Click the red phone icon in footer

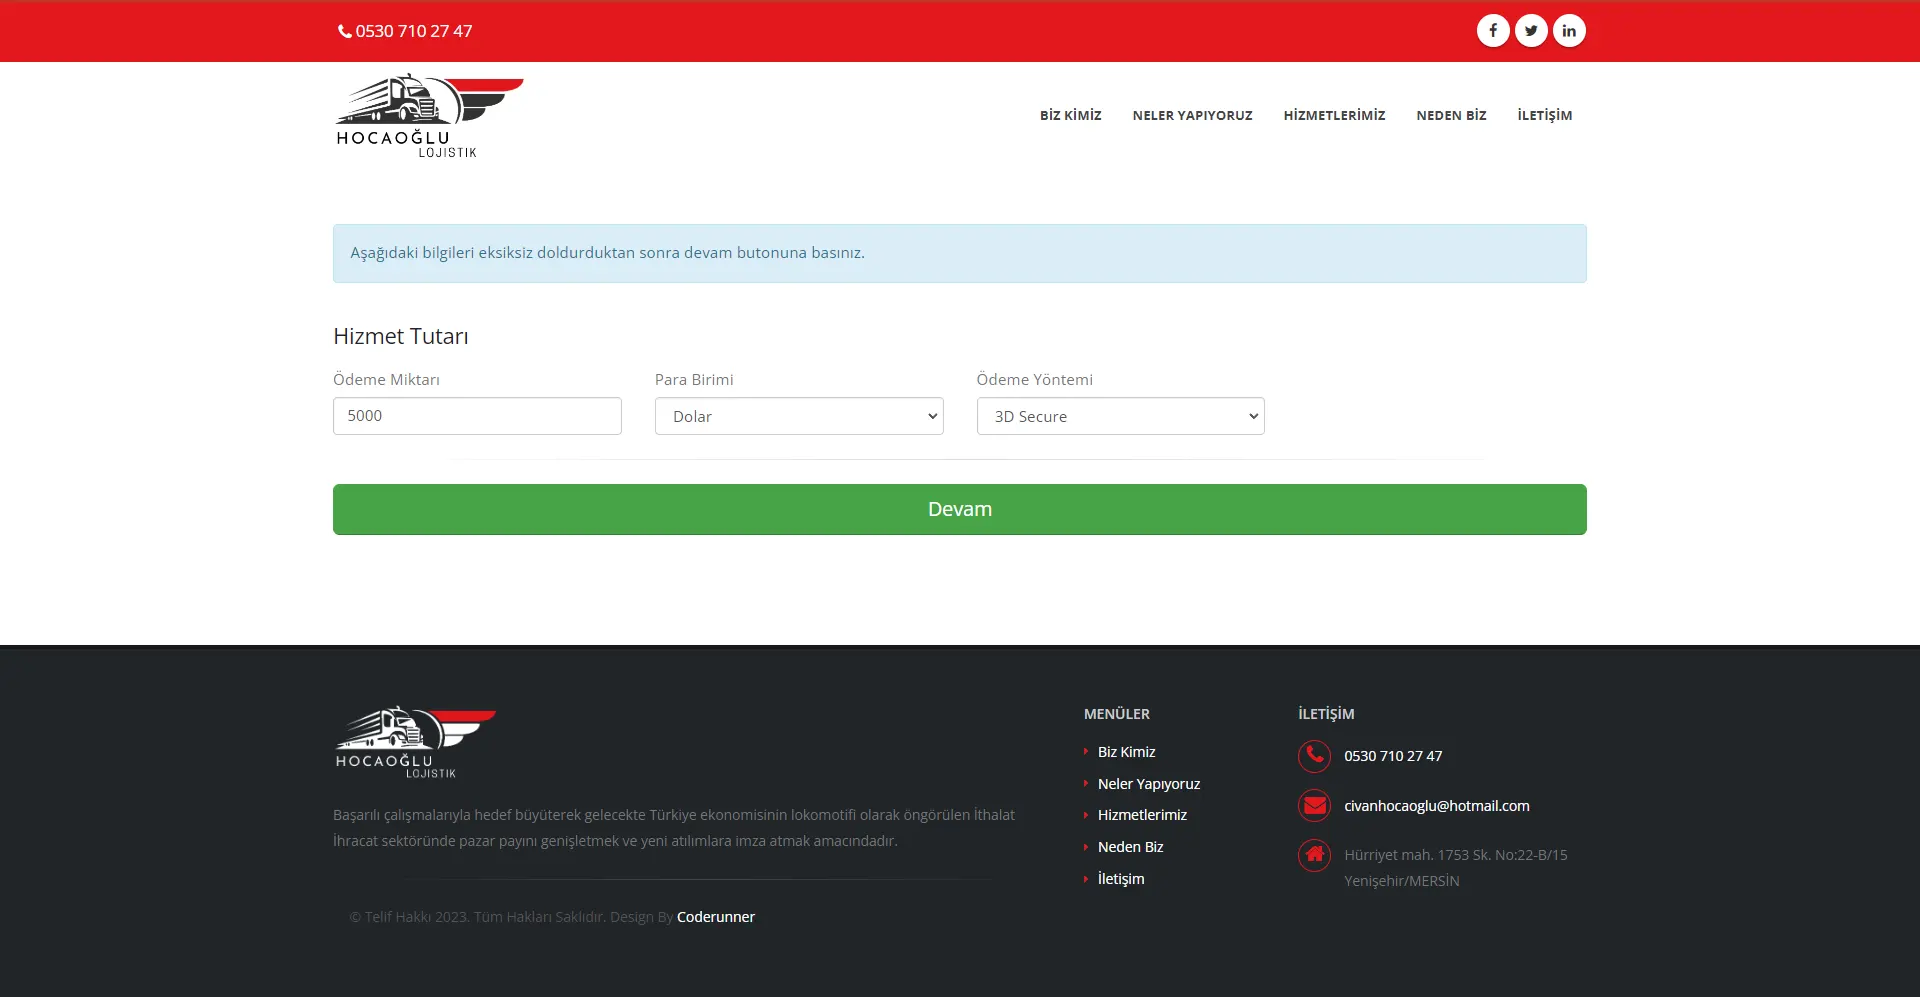click(x=1314, y=756)
